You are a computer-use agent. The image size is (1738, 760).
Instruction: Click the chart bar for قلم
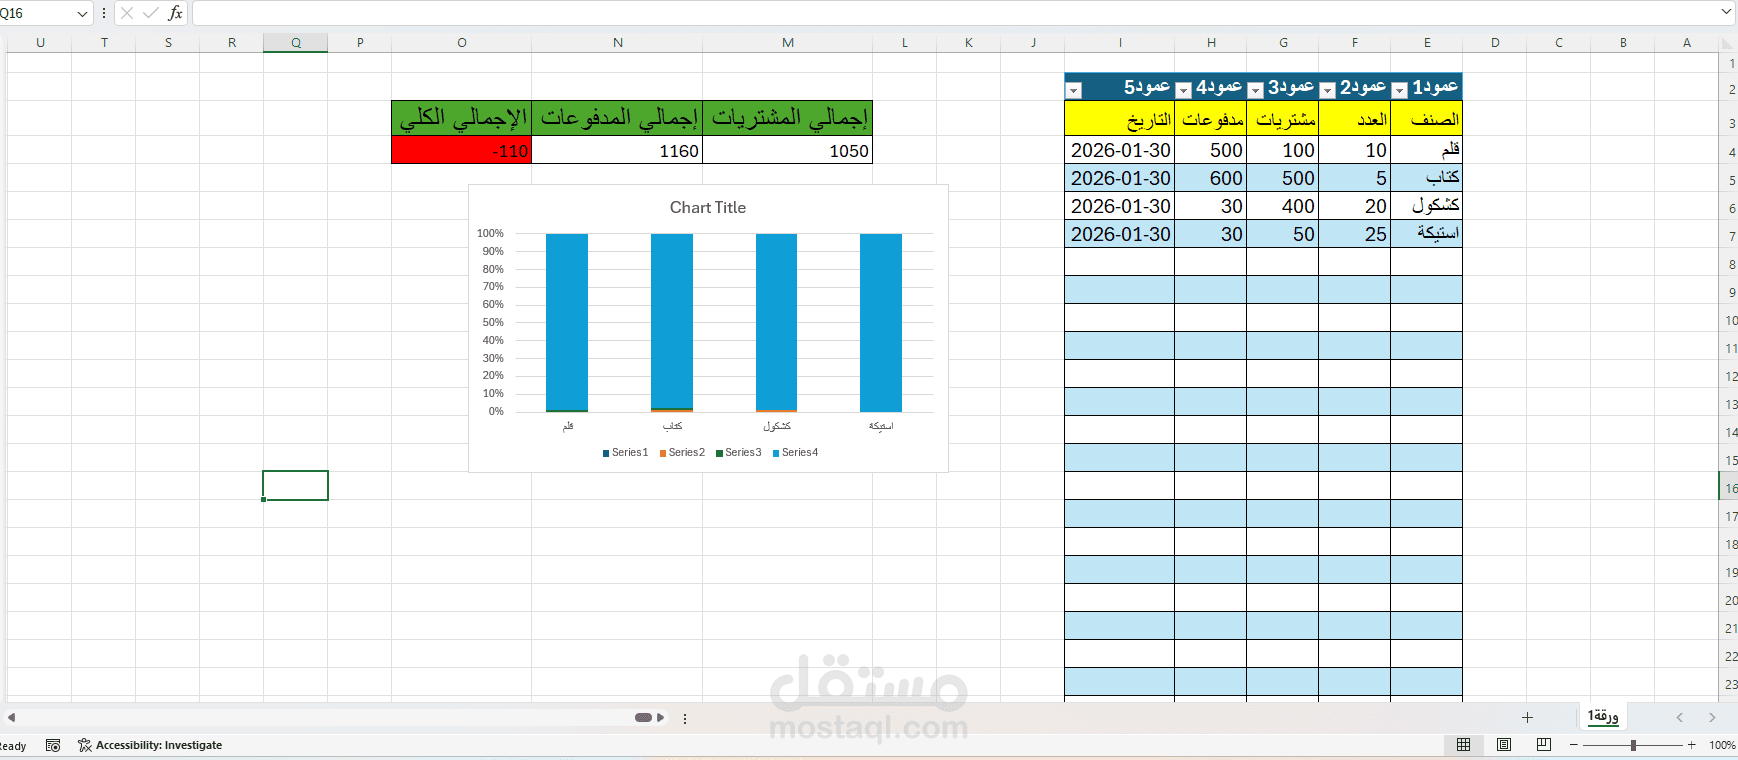point(567,322)
